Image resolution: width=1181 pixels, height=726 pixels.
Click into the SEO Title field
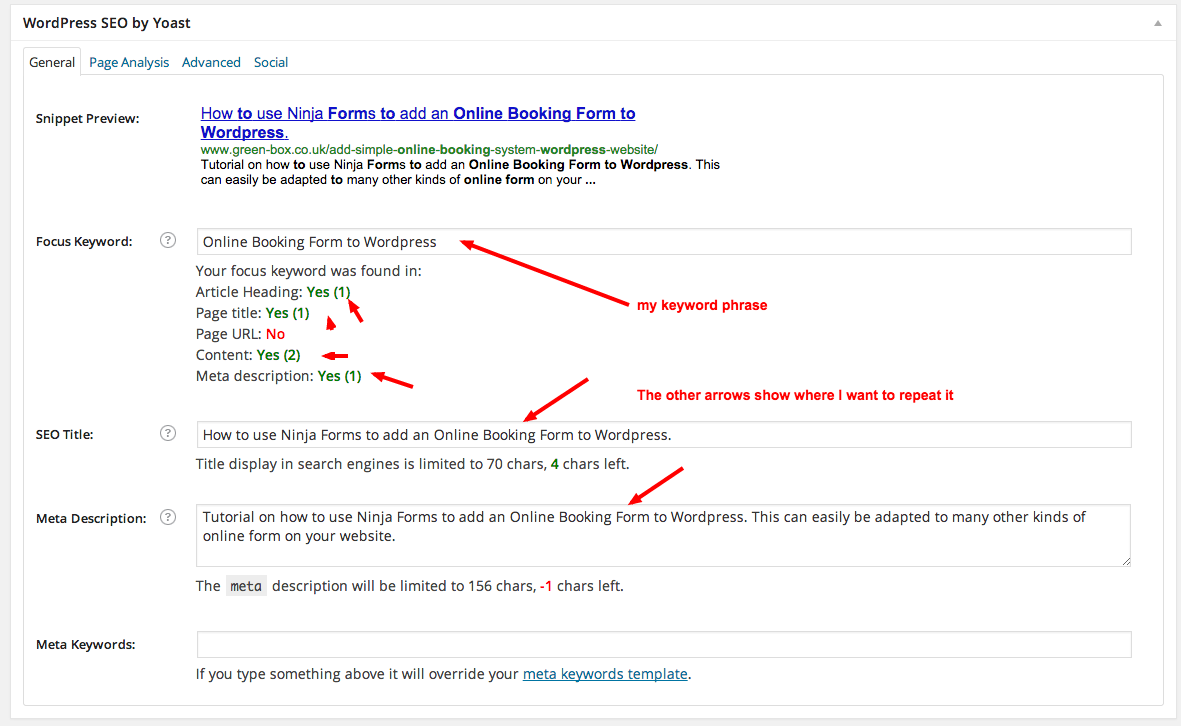click(664, 435)
